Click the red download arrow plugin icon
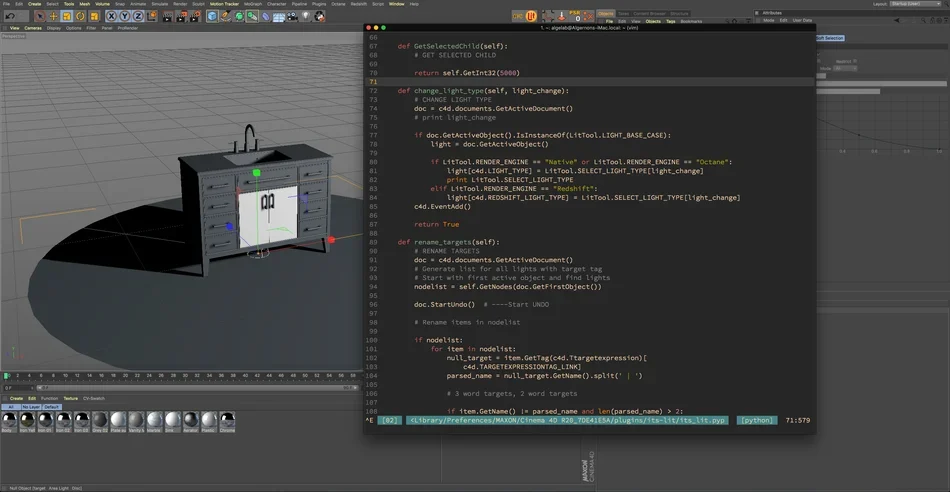 pyautogui.click(x=561, y=16)
